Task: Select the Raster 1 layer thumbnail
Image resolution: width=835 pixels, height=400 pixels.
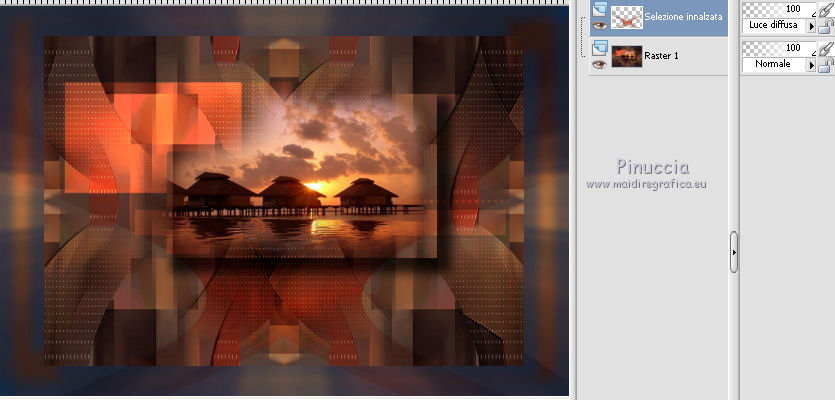Action: click(627, 56)
